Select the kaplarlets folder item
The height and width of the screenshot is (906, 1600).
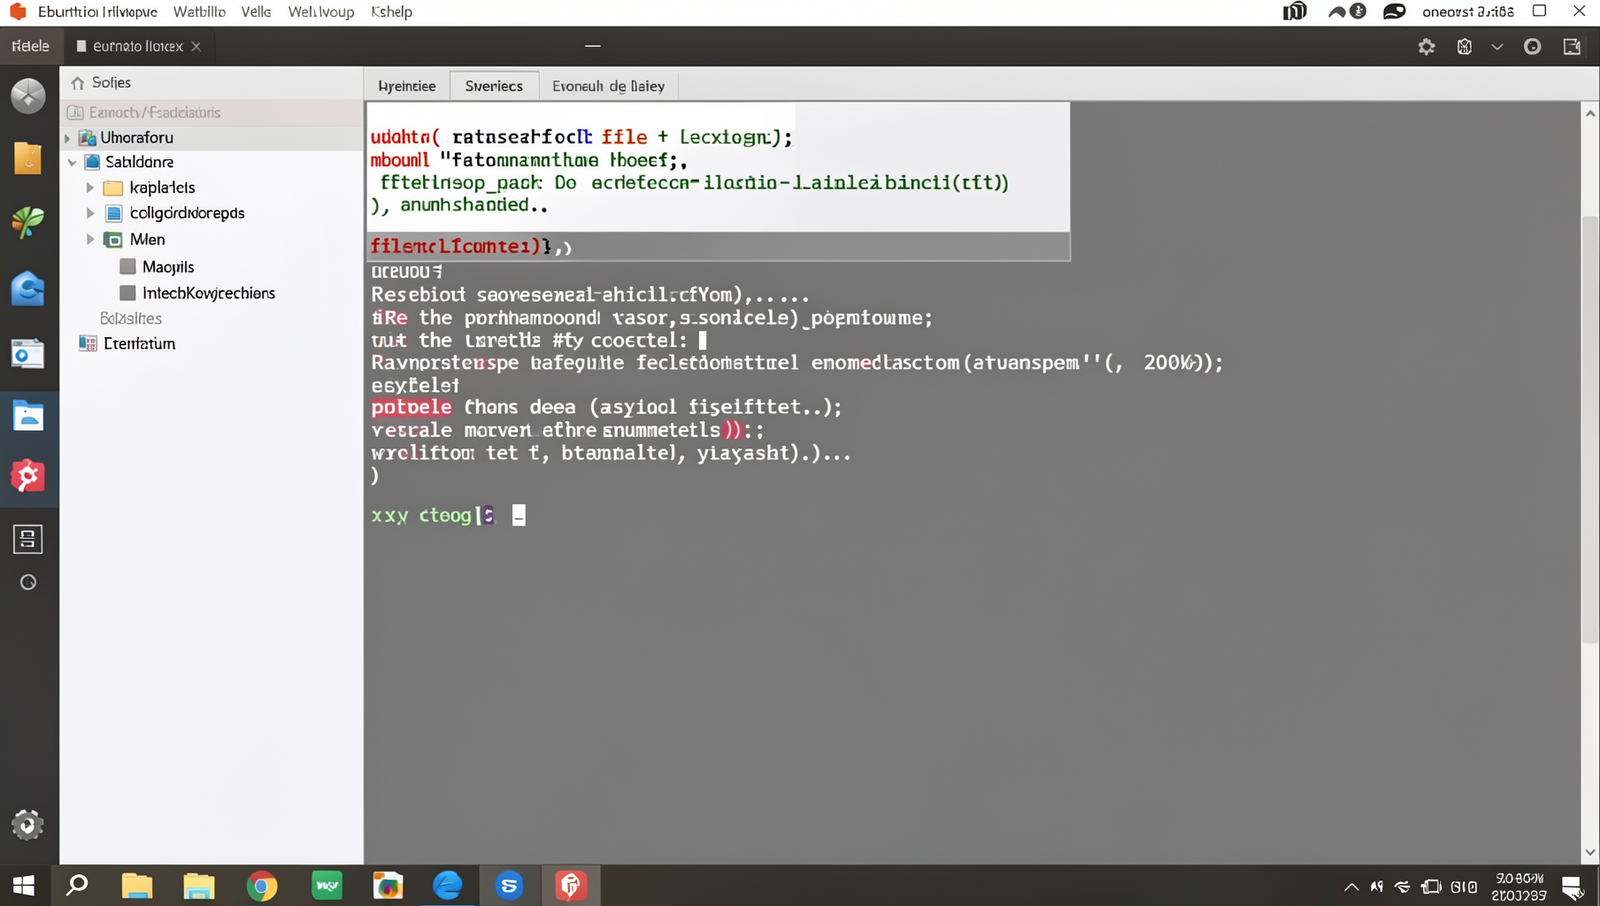[x=162, y=188]
